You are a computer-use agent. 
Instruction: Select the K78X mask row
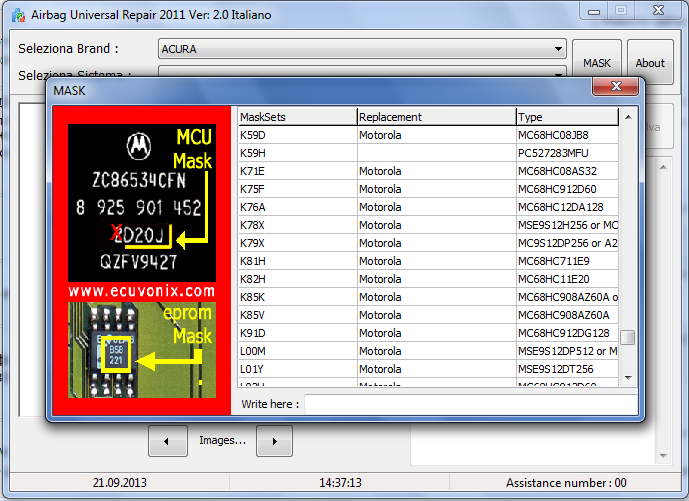click(428, 225)
